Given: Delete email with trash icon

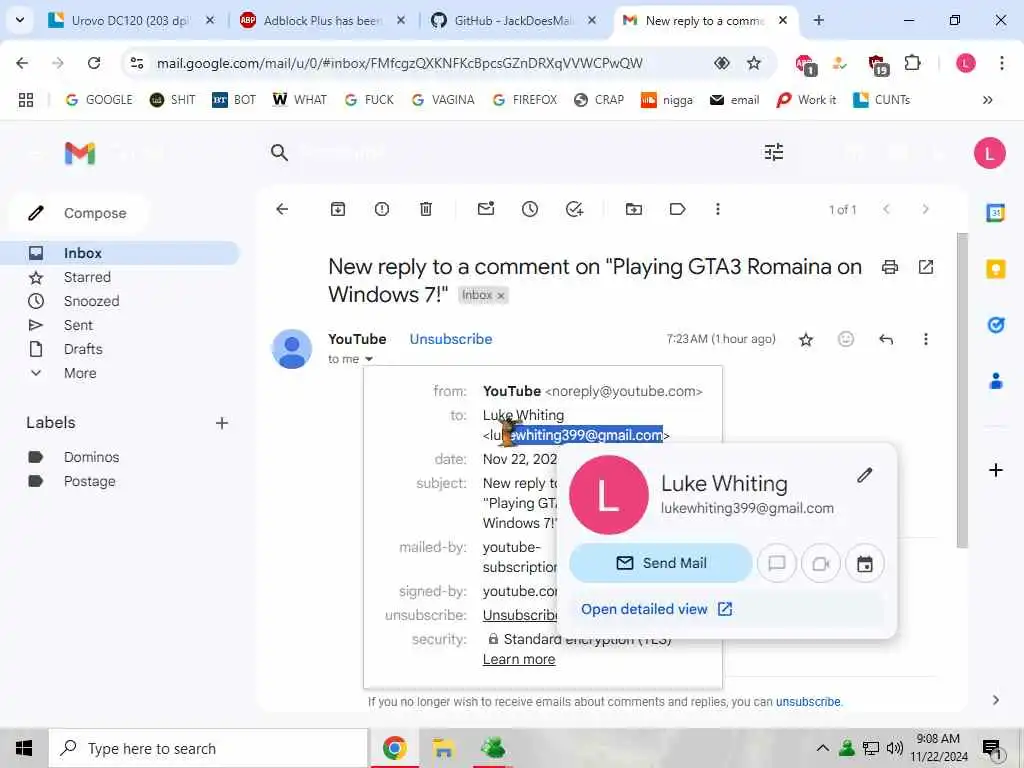Looking at the screenshot, I should (x=426, y=209).
